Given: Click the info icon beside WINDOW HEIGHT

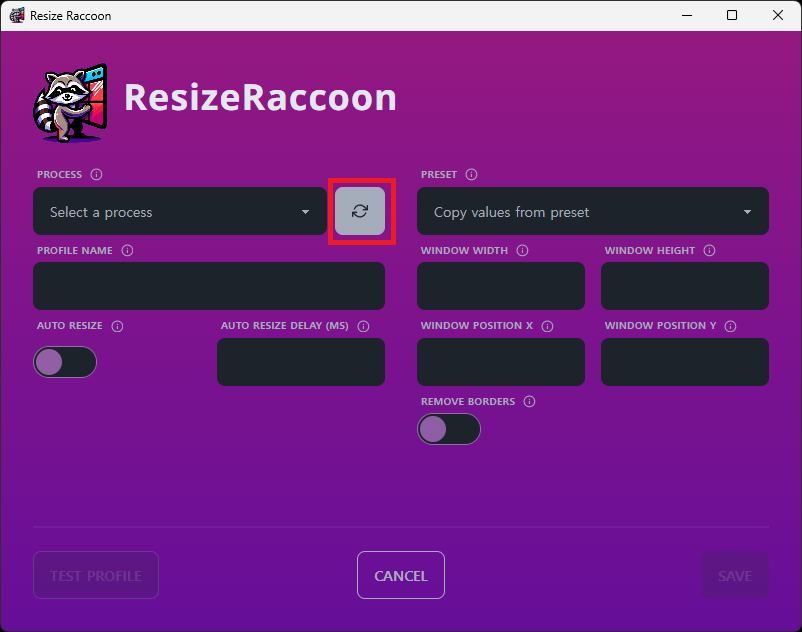Looking at the screenshot, I should 709,251.
